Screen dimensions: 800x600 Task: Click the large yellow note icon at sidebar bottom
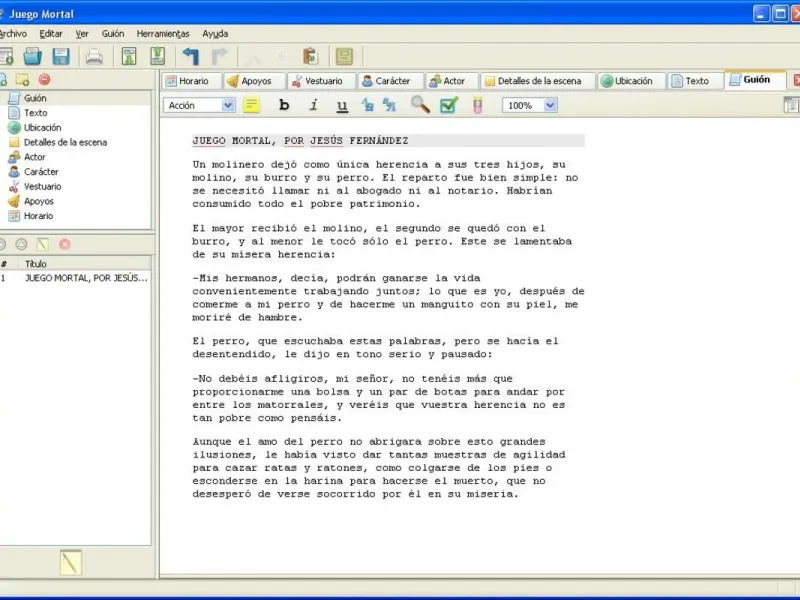[70, 563]
